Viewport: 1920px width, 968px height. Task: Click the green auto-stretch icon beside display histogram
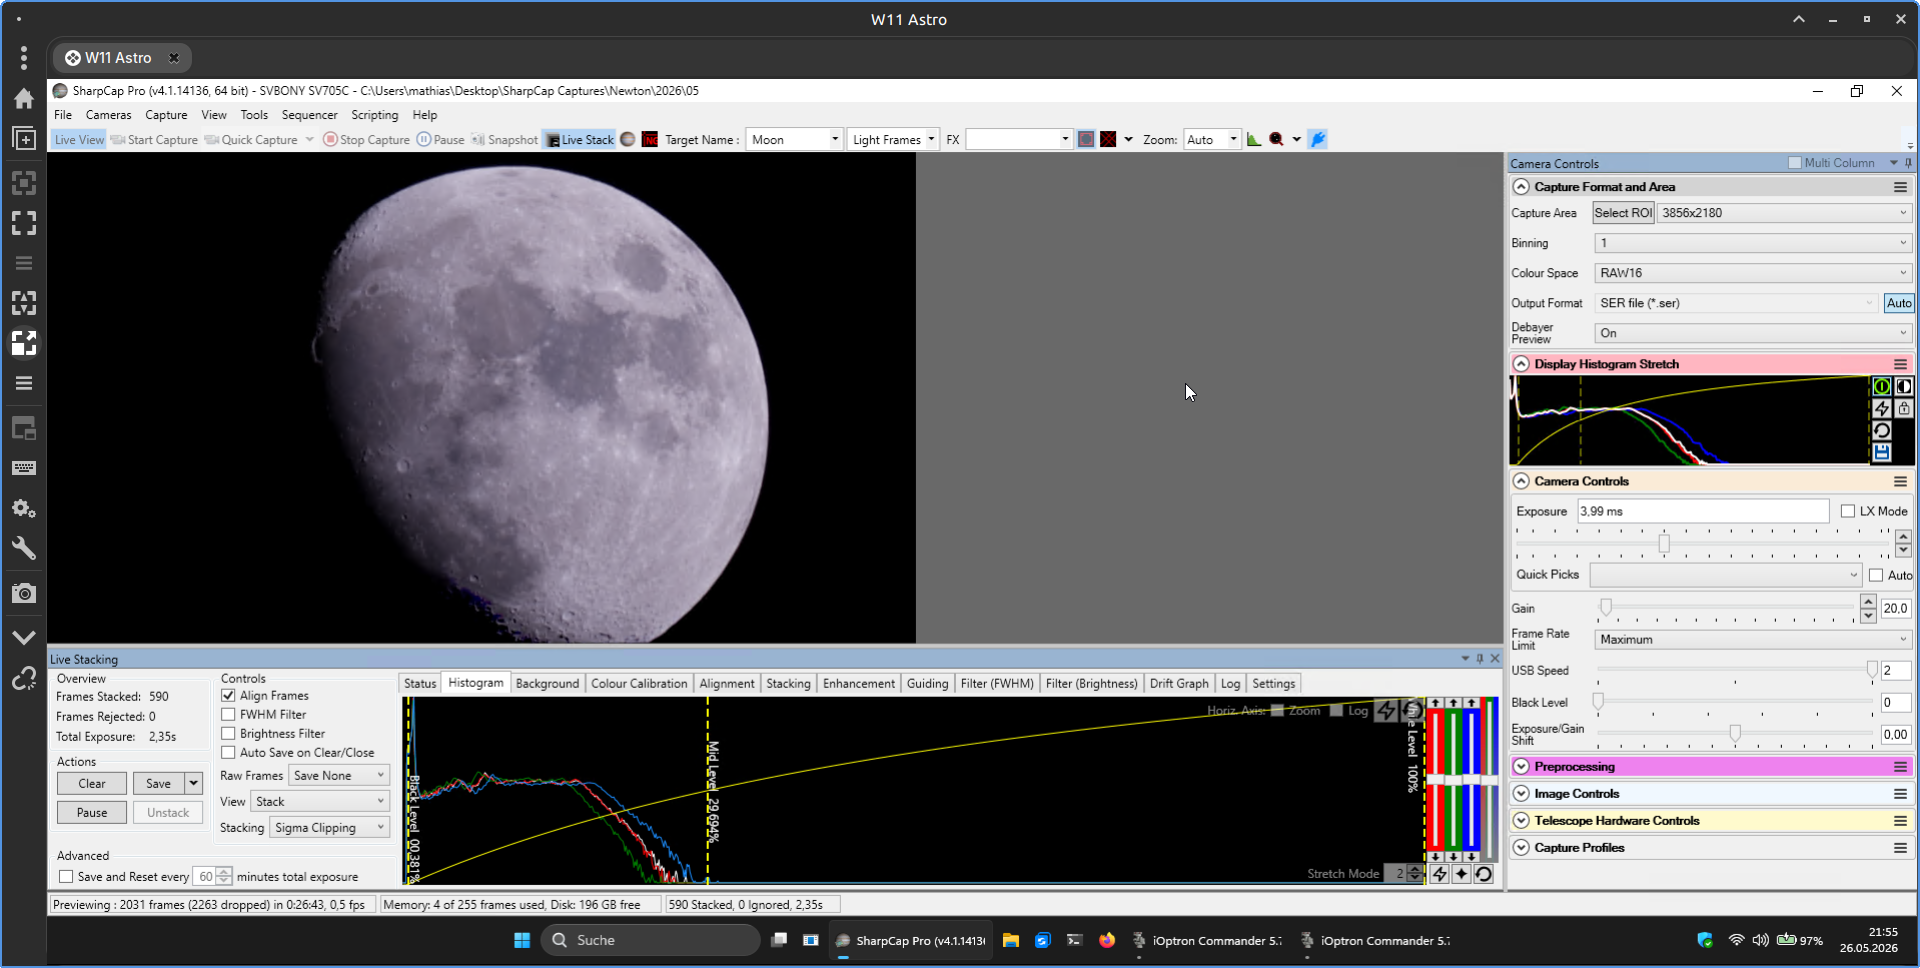pyautogui.click(x=1882, y=387)
